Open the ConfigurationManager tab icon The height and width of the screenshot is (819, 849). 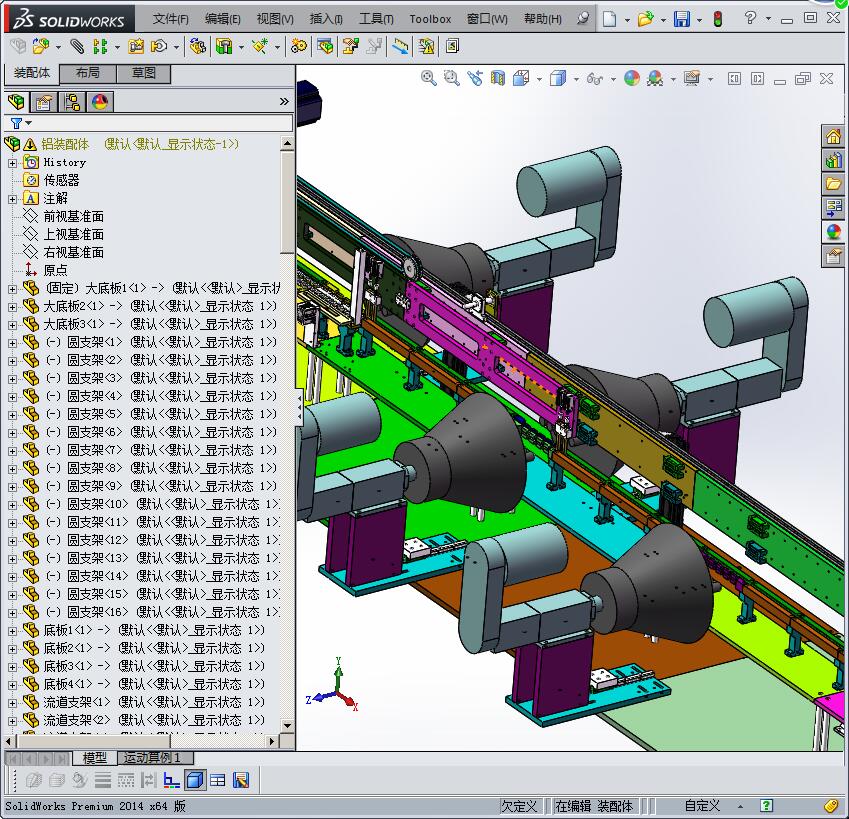point(71,101)
